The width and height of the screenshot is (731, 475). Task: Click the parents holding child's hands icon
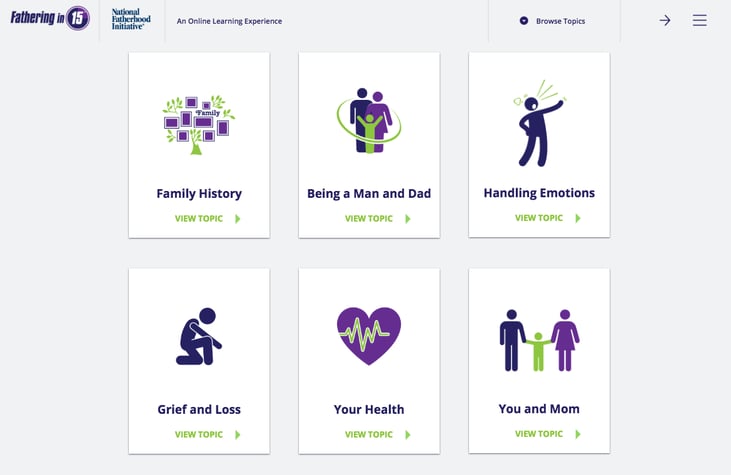pos(539,340)
